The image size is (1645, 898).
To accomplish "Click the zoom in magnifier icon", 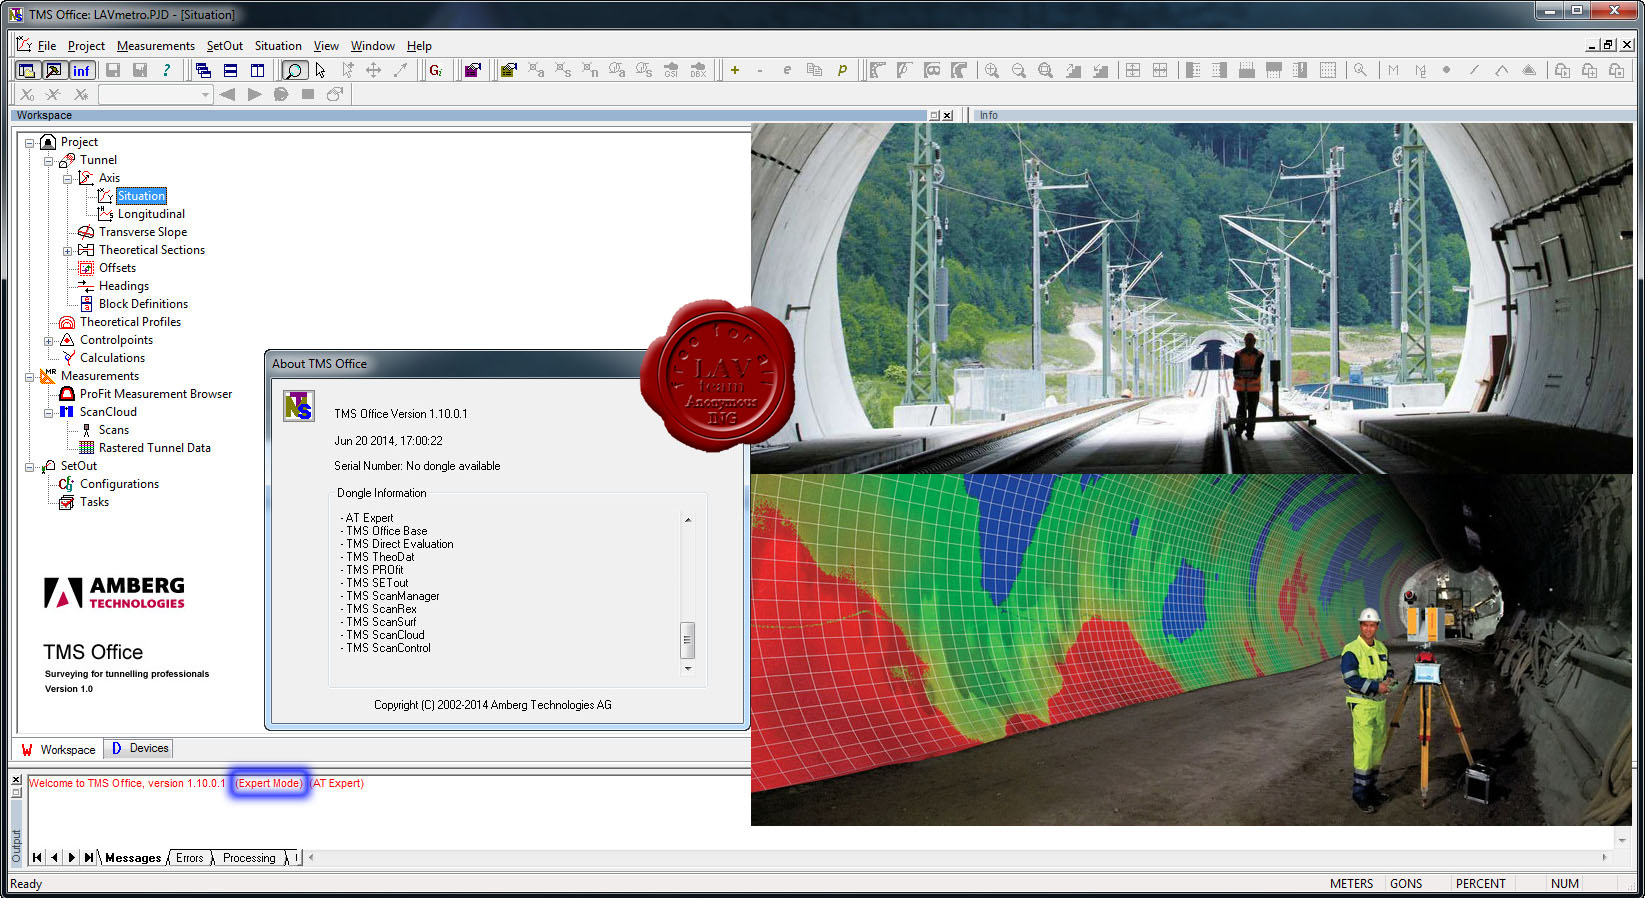I will coord(992,70).
